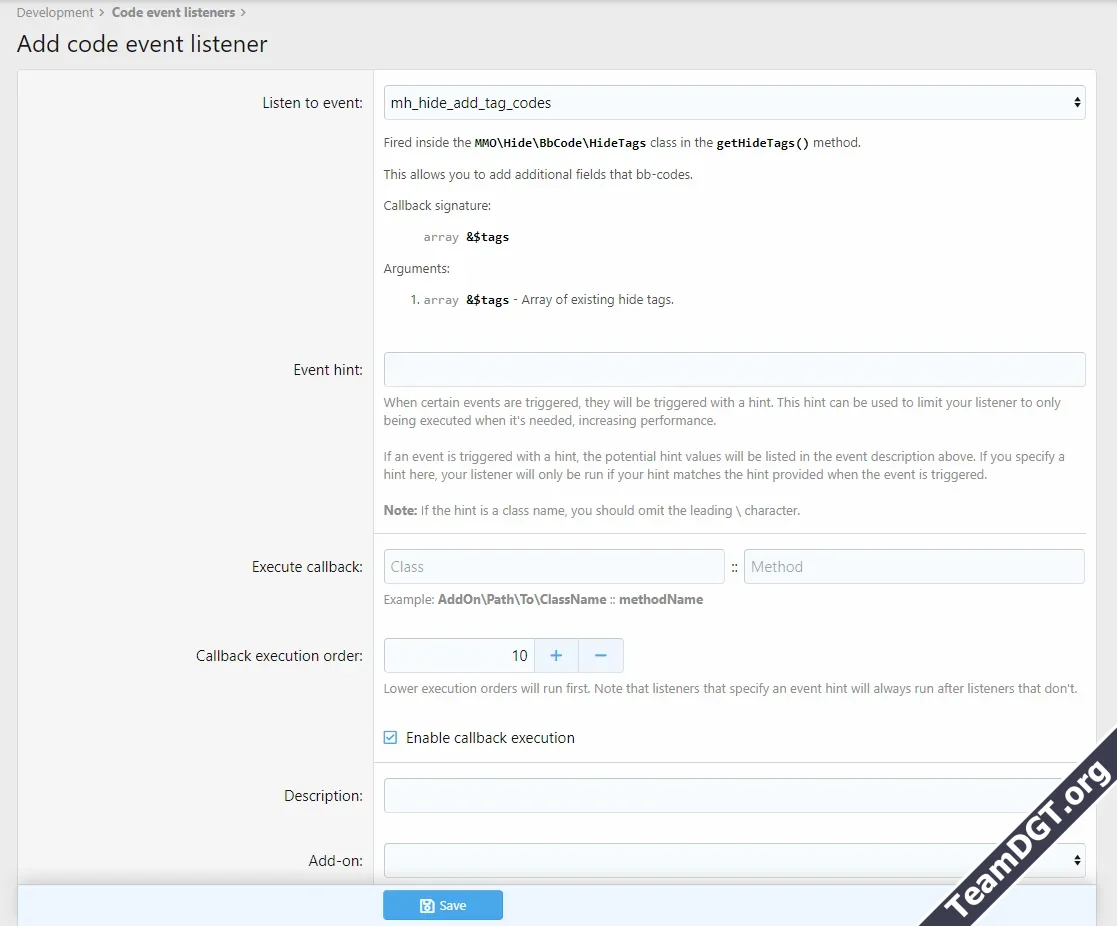Click the "Execute callback:" field label
The height and width of the screenshot is (926, 1117).
[x=307, y=567]
